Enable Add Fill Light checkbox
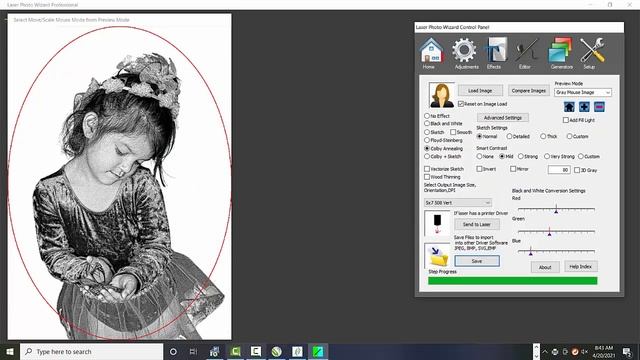The image size is (640, 360). click(x=566, y=120)
